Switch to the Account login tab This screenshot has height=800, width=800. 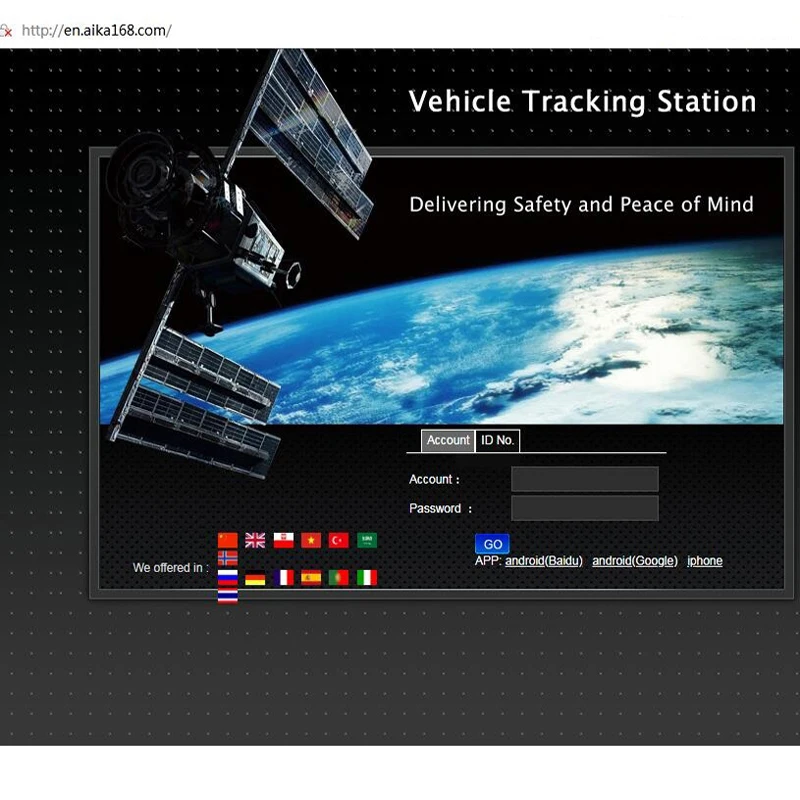point(448,440)
